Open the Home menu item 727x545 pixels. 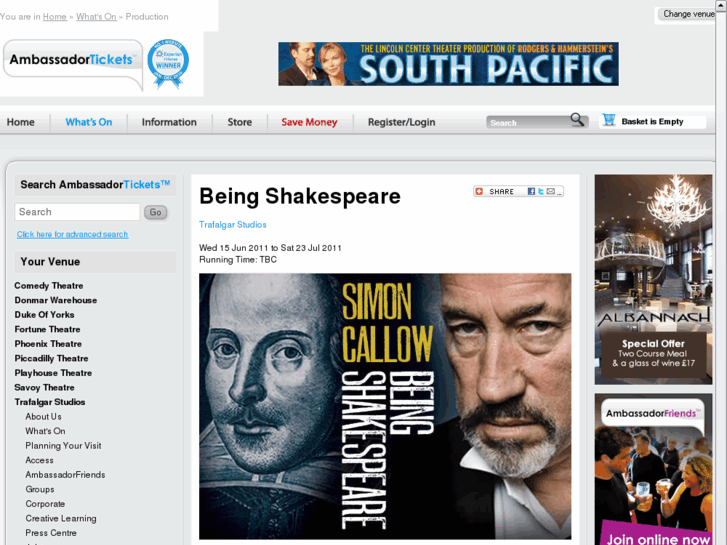pos(20,122)
